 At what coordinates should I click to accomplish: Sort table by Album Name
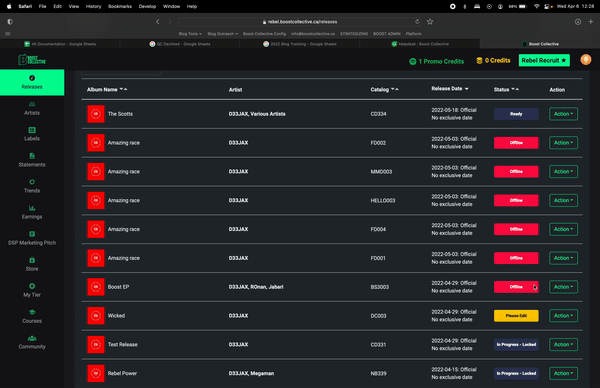[x=107, y=90]
